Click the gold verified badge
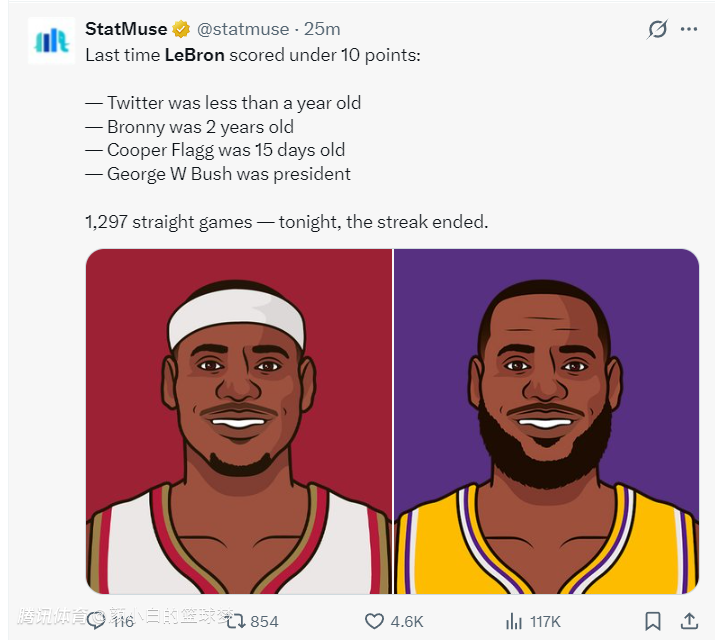The image size is (715, 640). tap(182, 29)
